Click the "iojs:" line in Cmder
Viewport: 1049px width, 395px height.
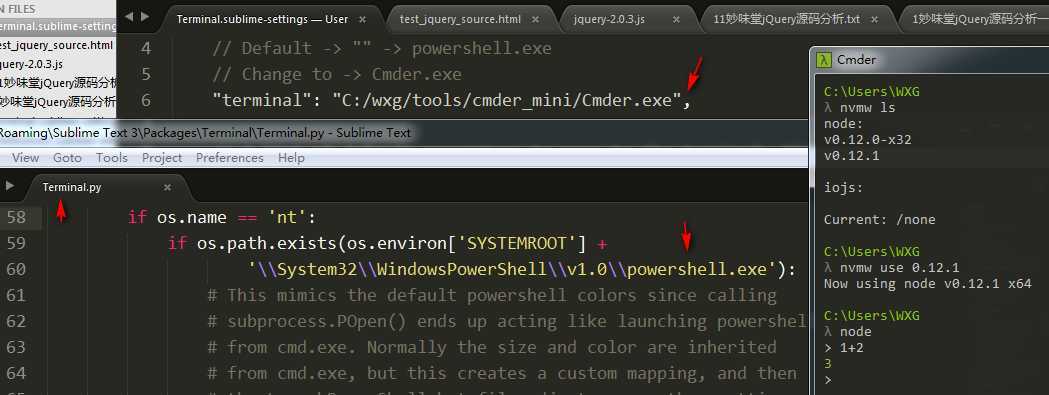pyautogui.click(x=843, y=188)
